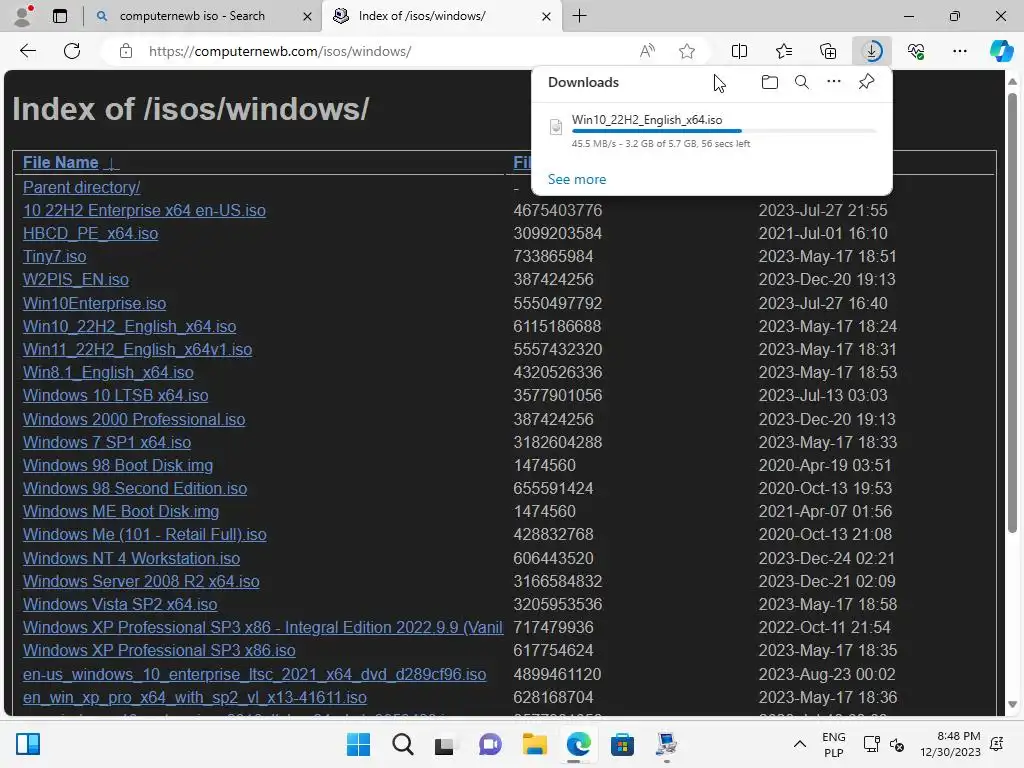Image resolution: width=1024 pixels, height=768 pixels.
Task: Download Win10Enterprise.iso
Action: point(94,303)
